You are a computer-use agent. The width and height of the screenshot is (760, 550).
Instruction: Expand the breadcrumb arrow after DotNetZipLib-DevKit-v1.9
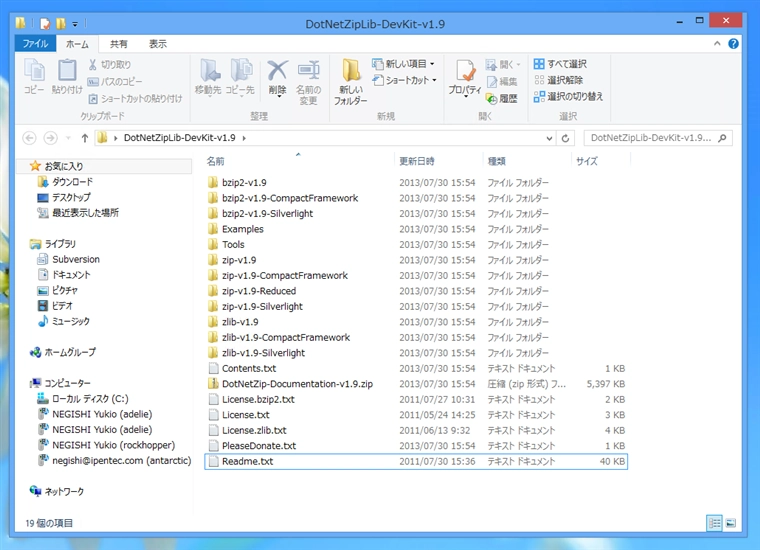(x=244, y=138)
